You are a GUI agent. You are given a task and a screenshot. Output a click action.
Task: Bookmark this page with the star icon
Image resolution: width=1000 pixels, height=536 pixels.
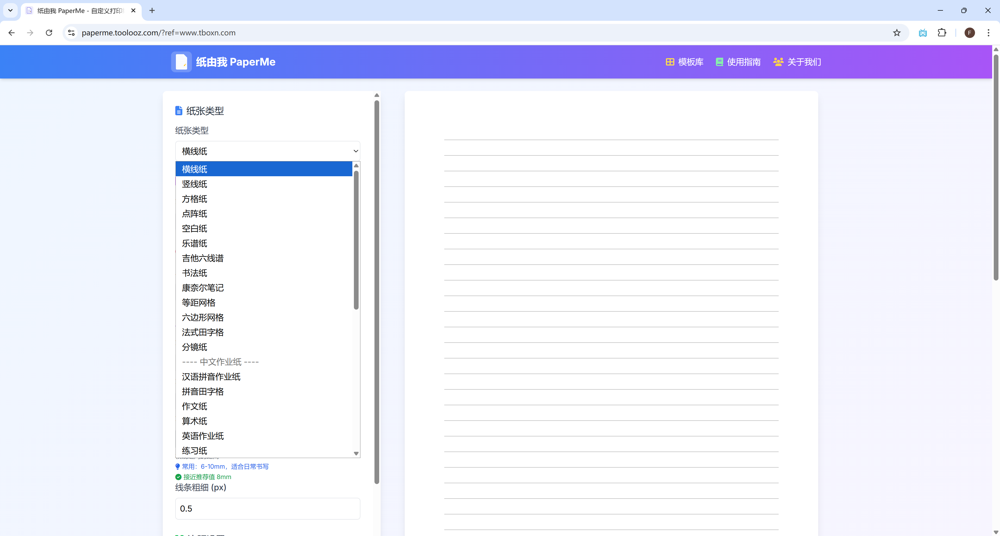pos(896,33)
